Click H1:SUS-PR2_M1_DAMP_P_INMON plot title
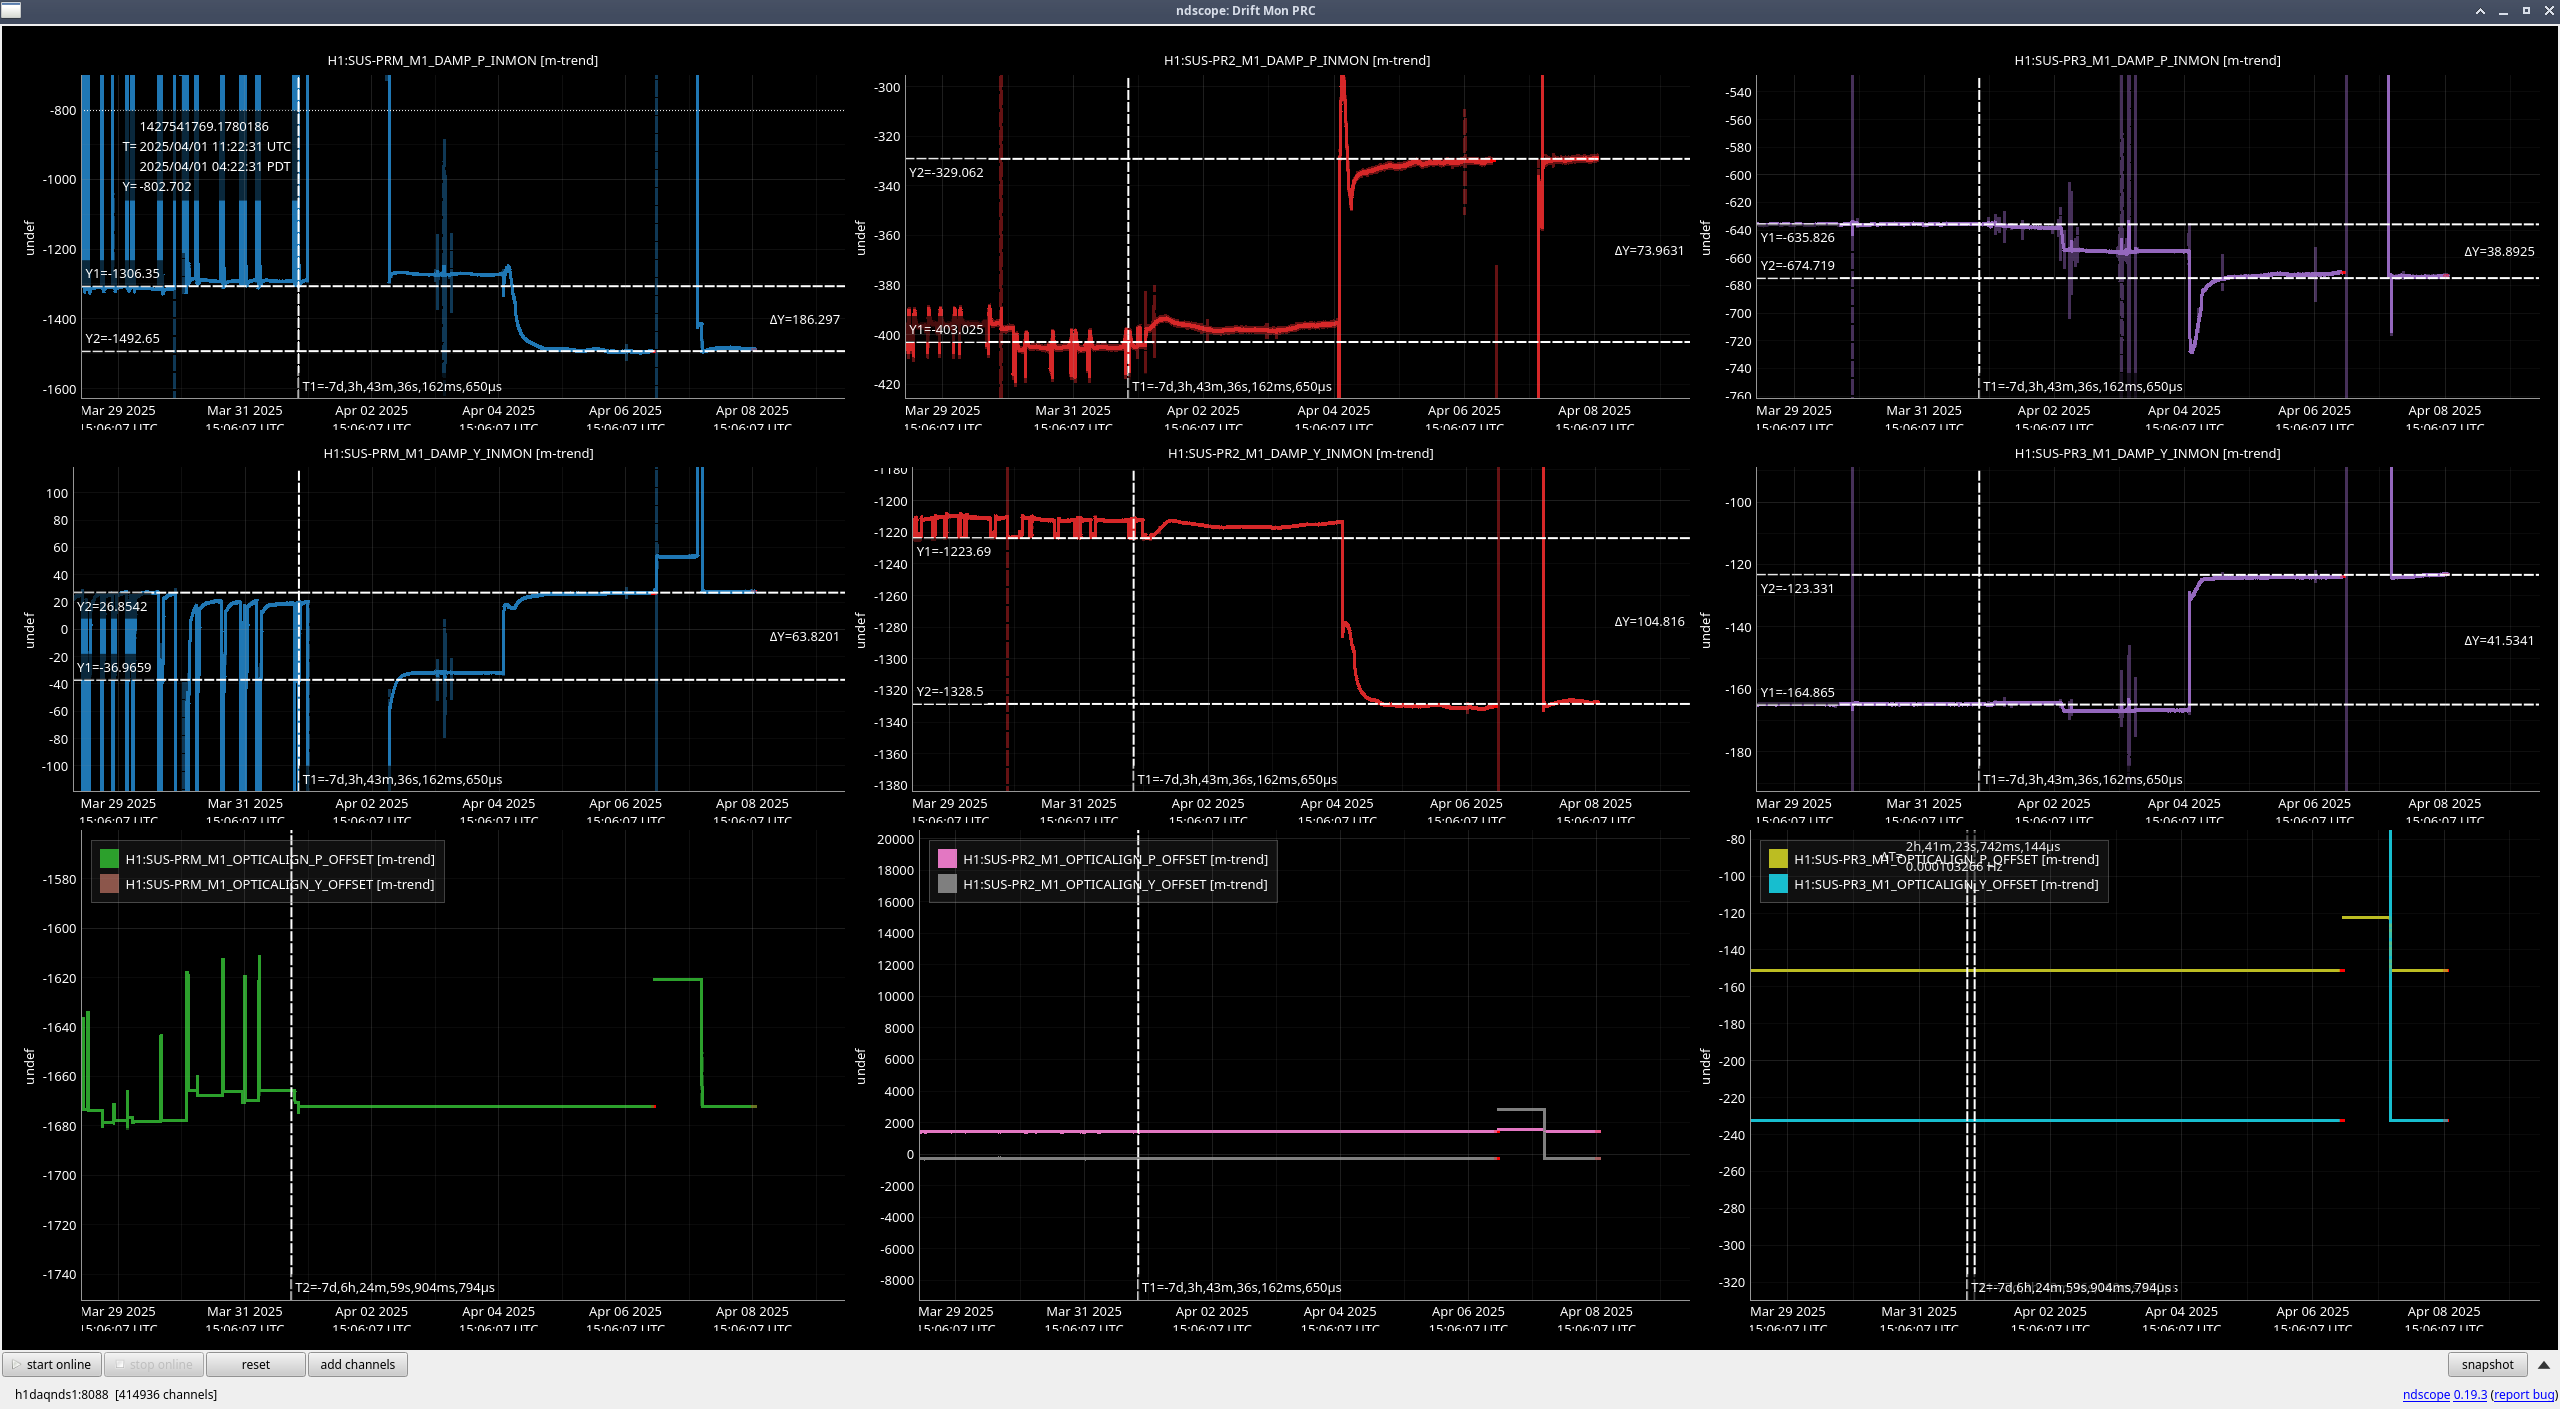The height and width of the screenshot is (1409, 2560). point(1297,60)
